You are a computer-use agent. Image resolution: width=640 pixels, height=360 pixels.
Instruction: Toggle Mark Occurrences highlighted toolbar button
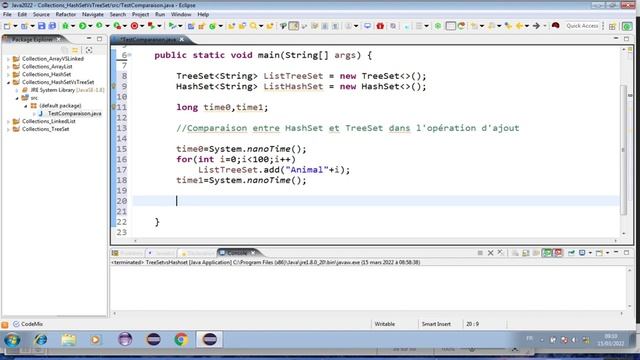point(293,26)
